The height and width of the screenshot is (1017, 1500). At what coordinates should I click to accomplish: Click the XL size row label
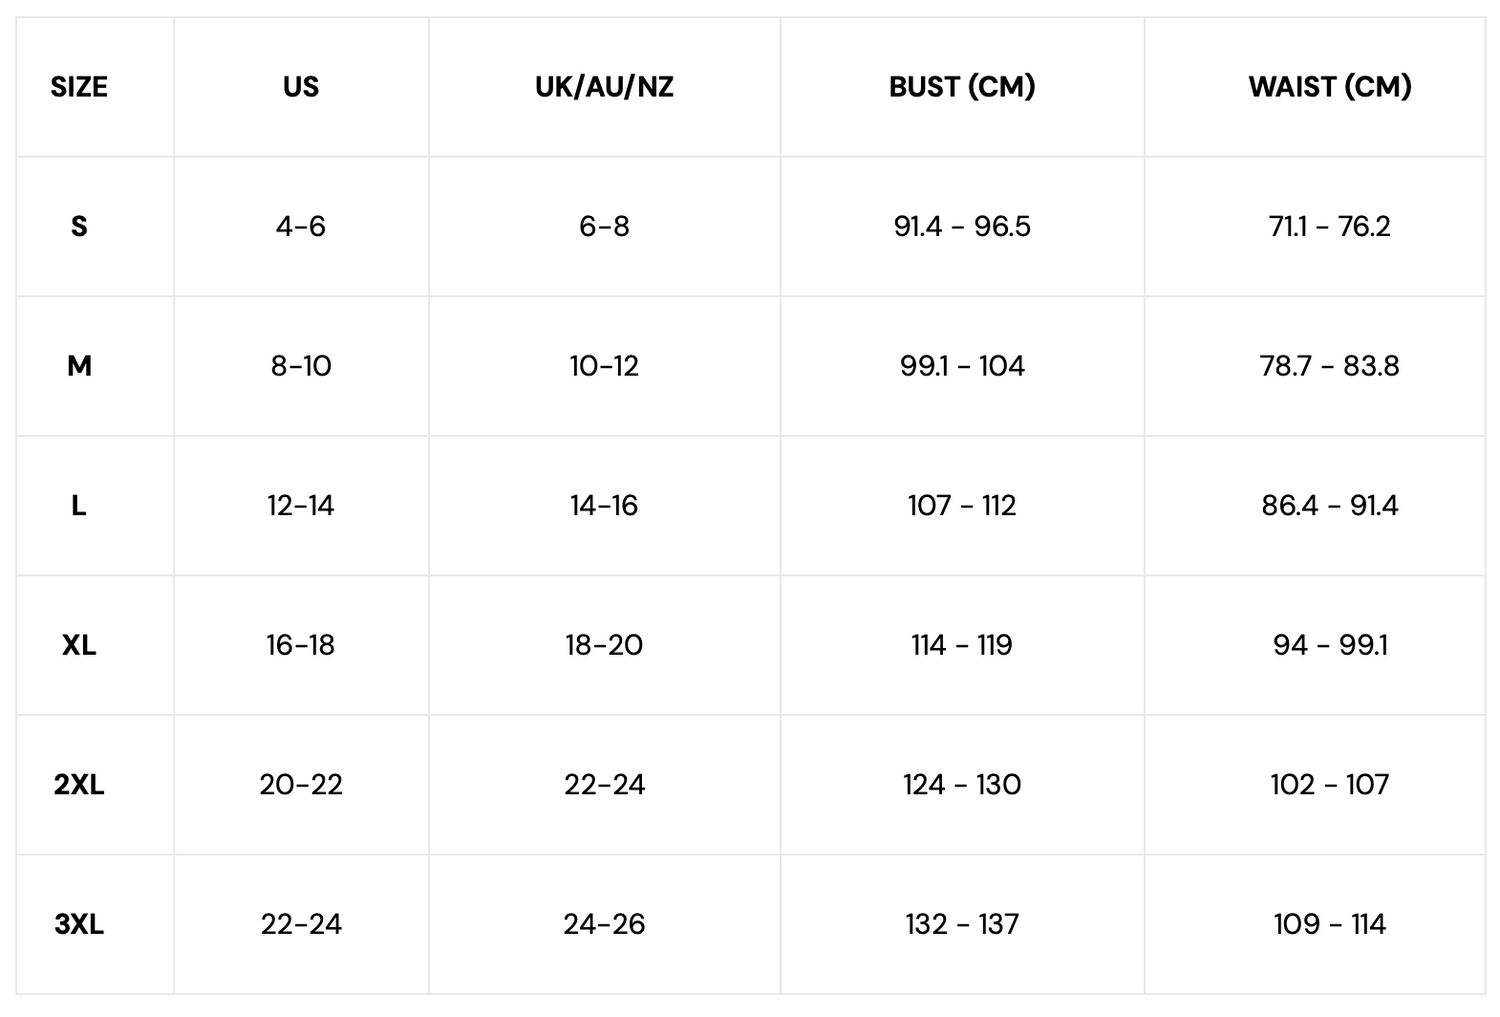coord(79,645)
